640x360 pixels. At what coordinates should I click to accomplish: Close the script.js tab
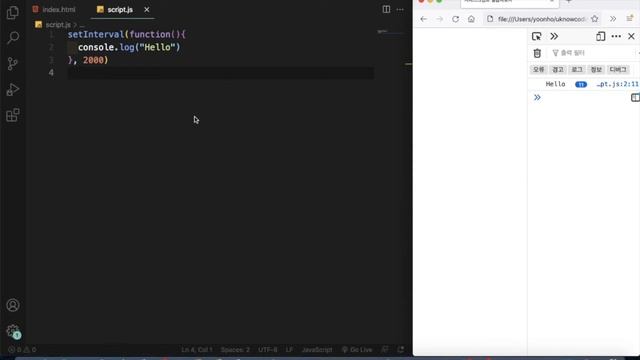point(147,9)
